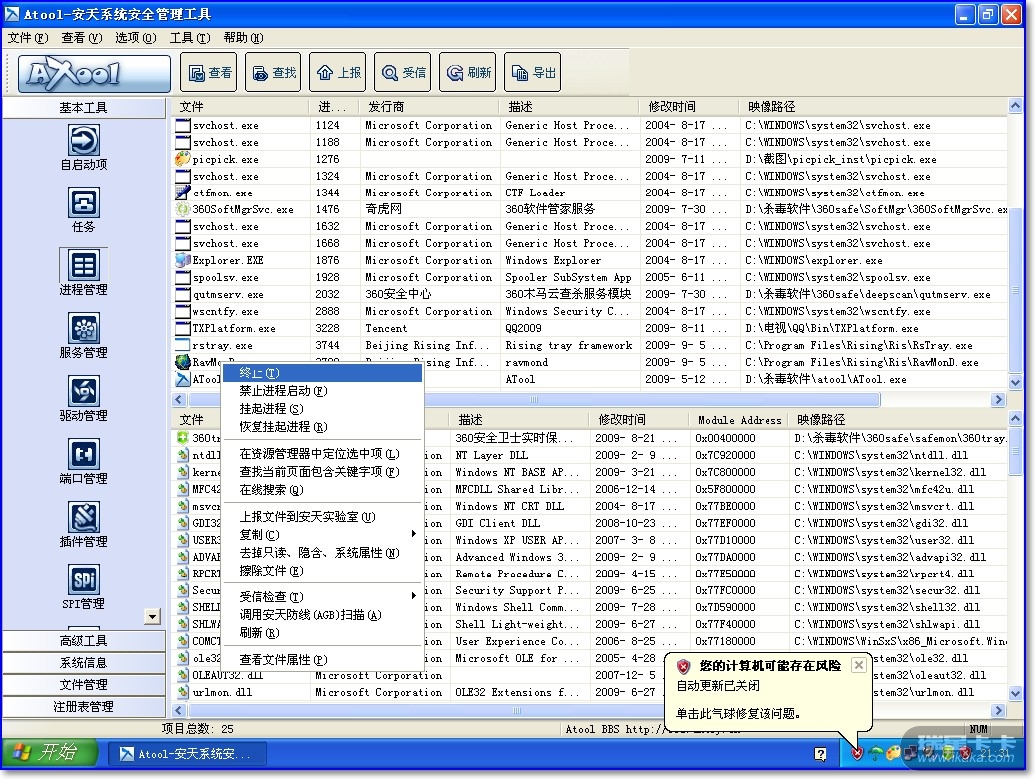
Task: Click the 查找 search toolbar button
Action: coord(273,72)
